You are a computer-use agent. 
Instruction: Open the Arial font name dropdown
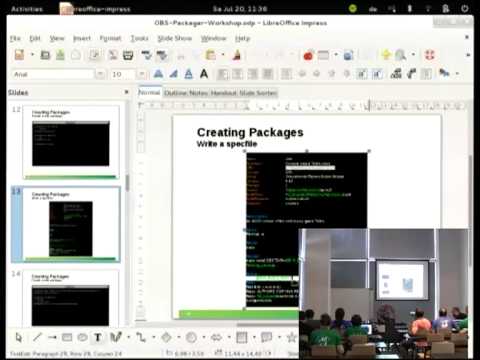coord(100,74)
